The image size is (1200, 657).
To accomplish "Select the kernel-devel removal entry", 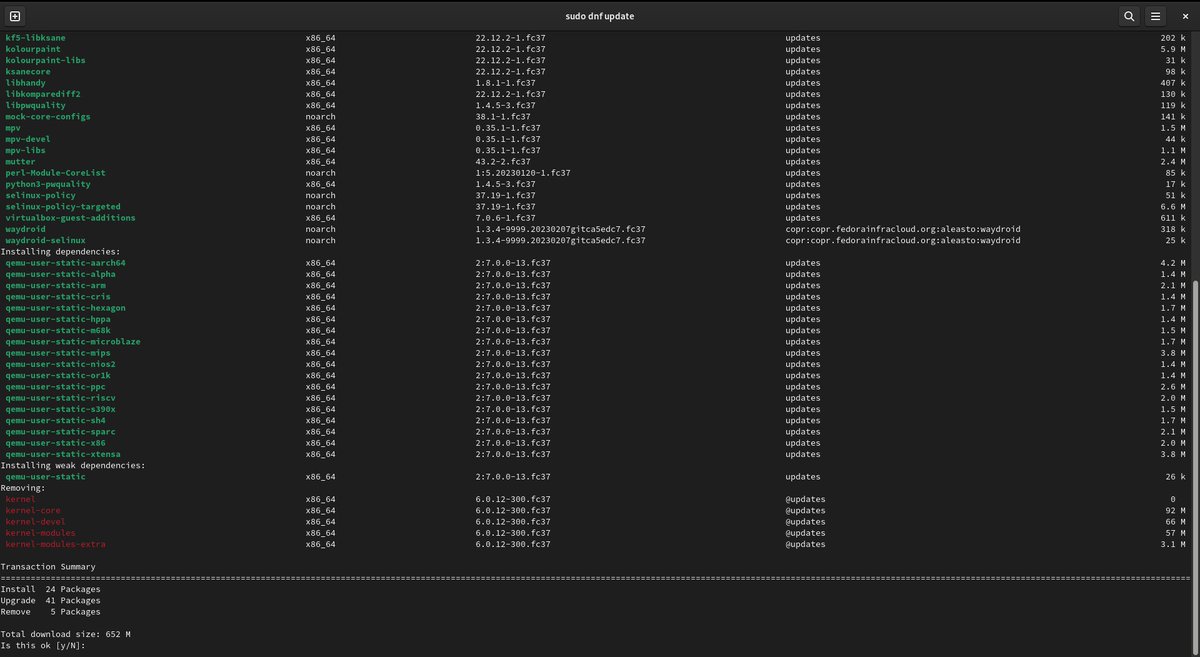I will pyautogui.click(x=36, y=522).
